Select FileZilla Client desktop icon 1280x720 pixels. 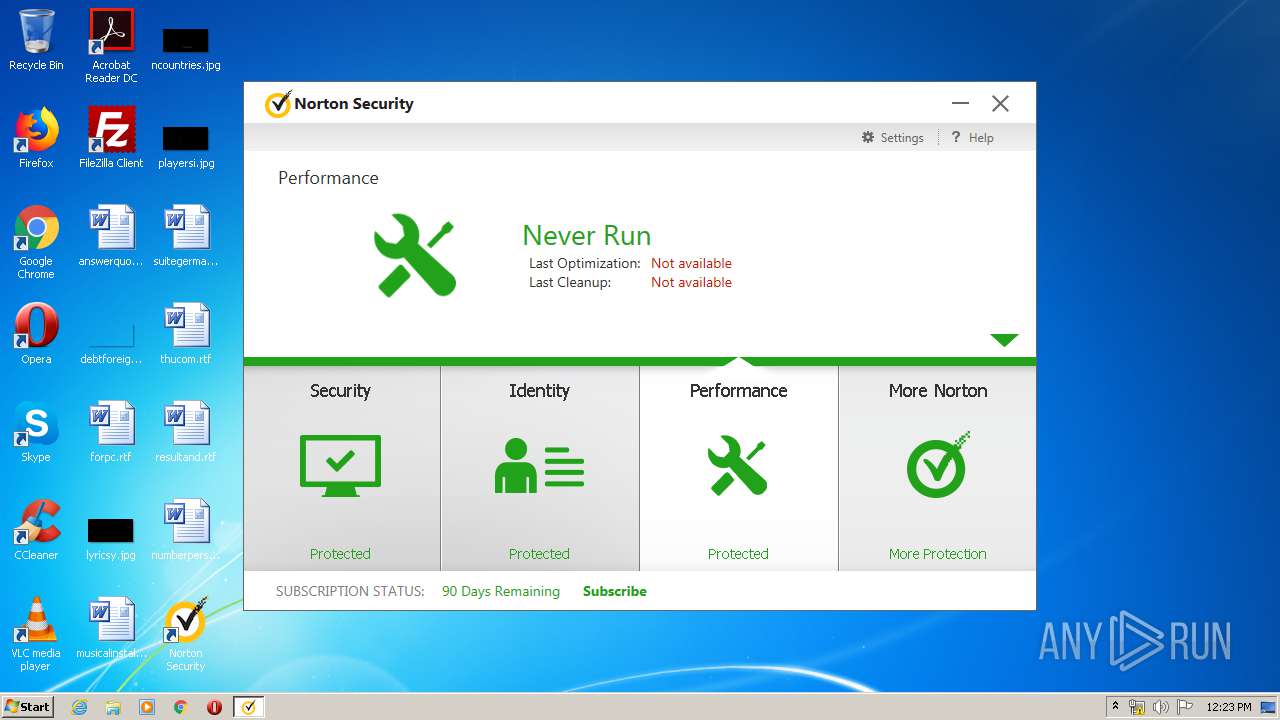tap(111, 138)
